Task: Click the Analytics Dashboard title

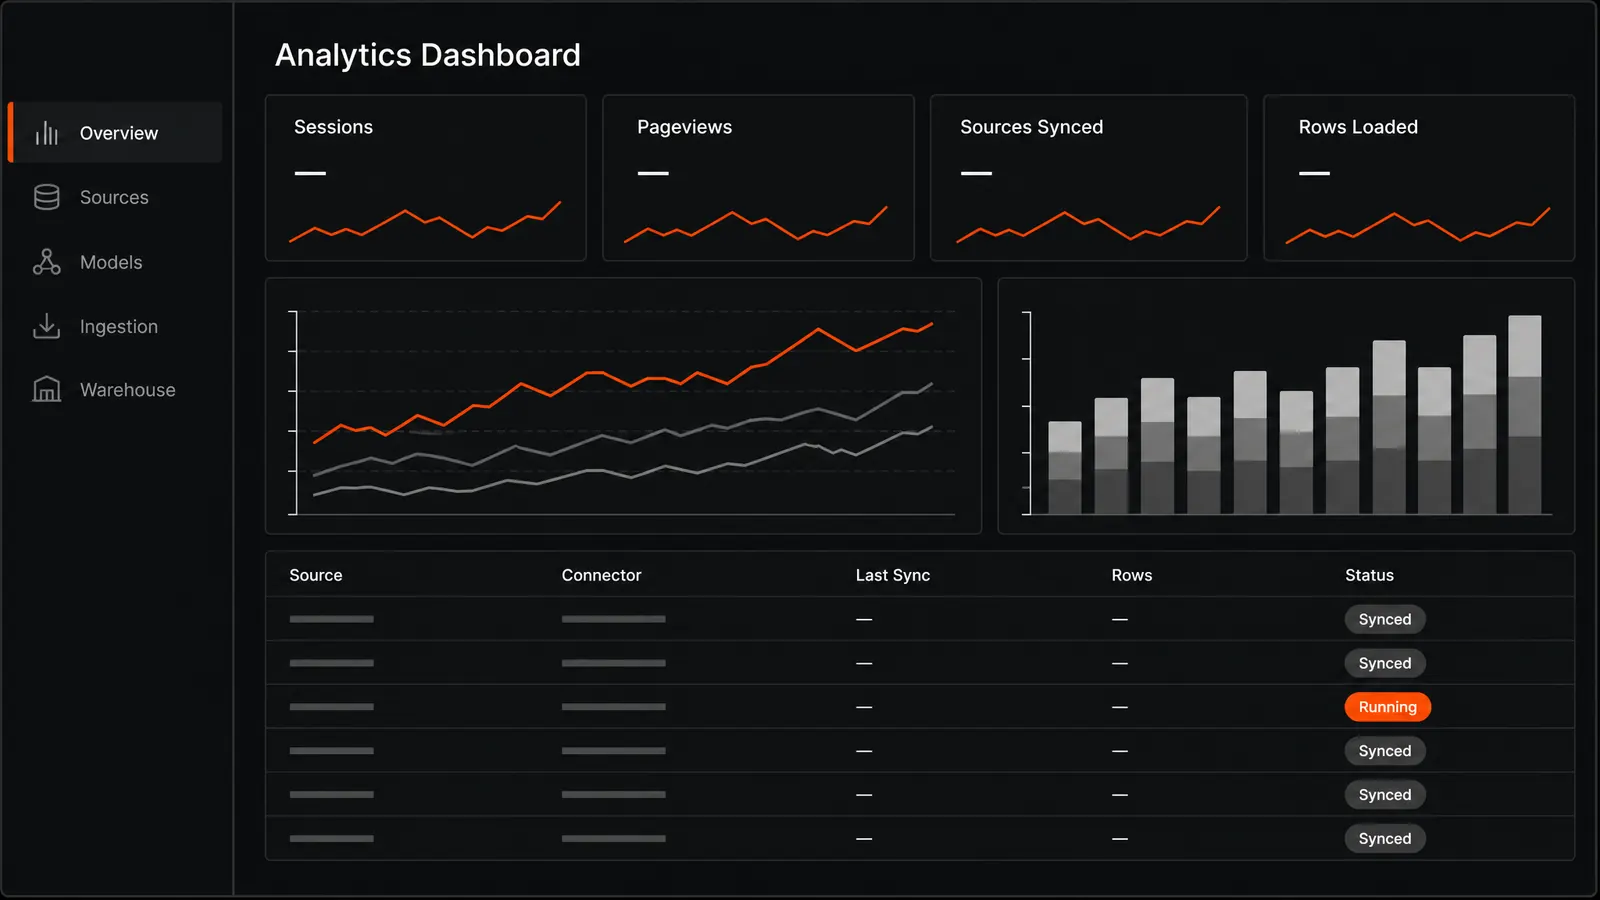Action: 428,55
